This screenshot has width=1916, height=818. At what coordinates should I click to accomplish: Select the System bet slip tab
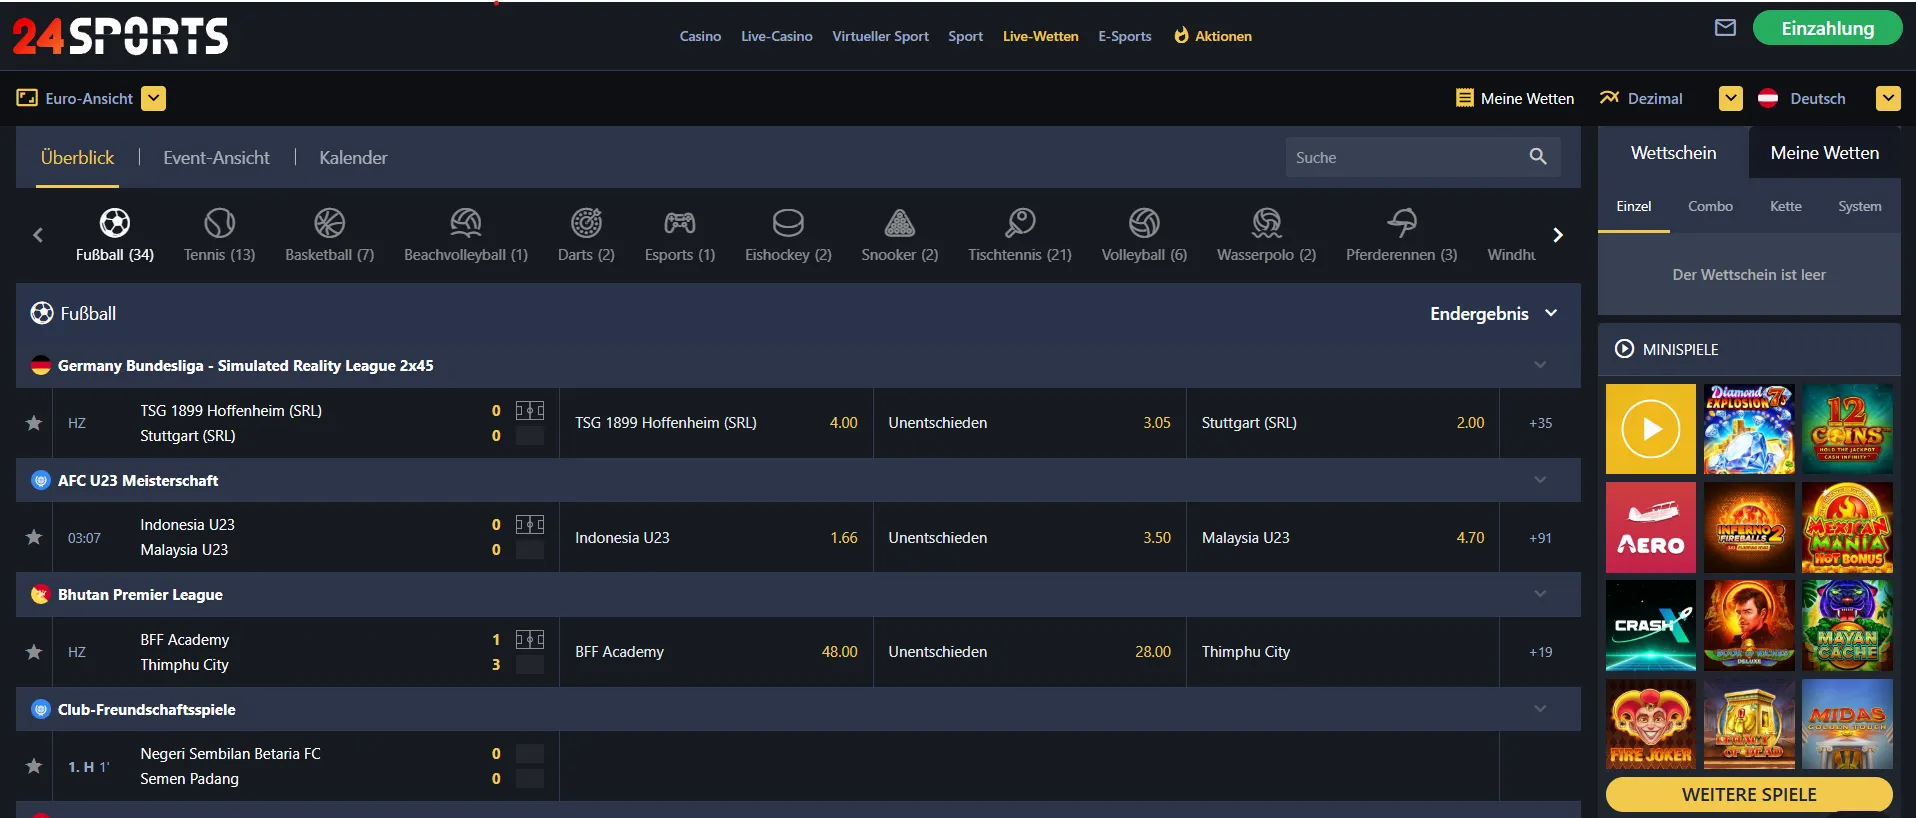point(1859,206)
